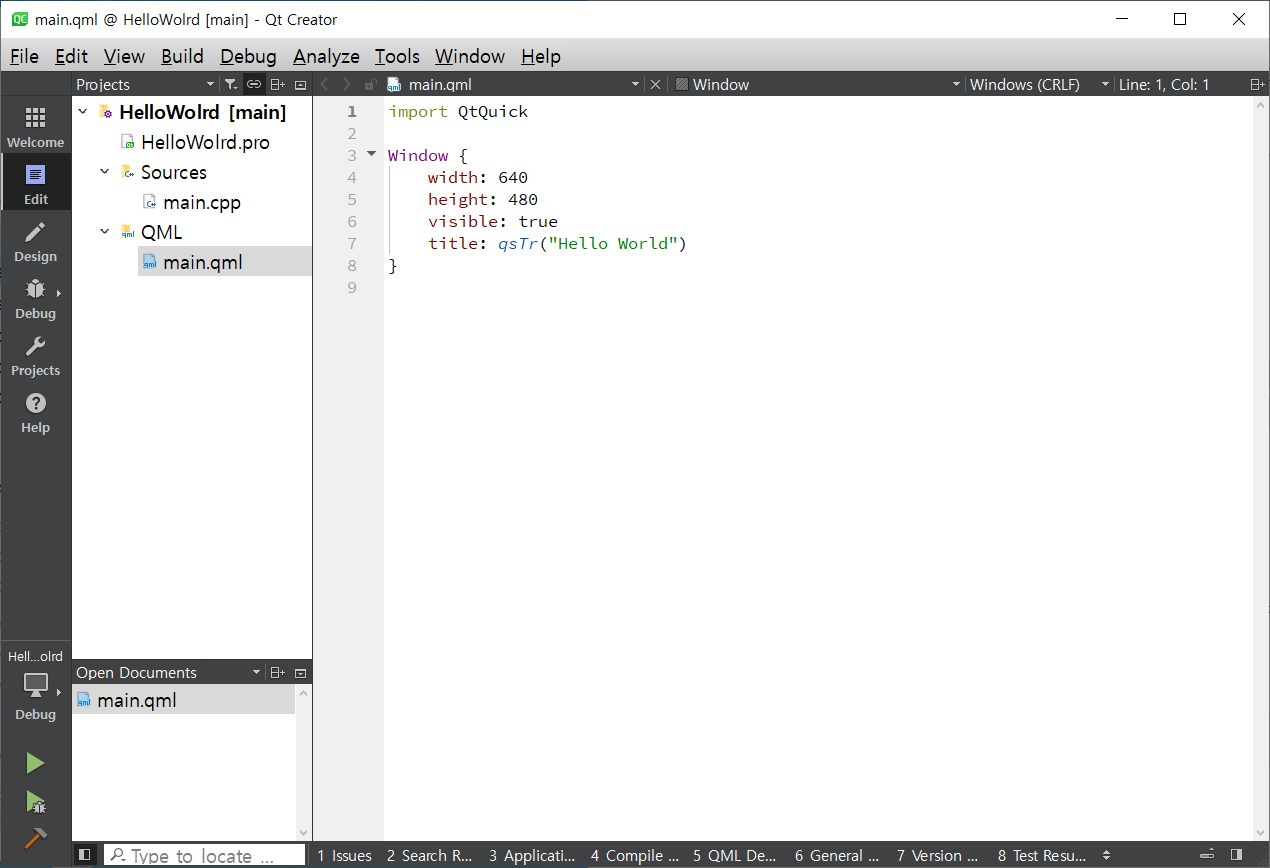Collapse the QML folder
This screenshot has height=868, width=1270.
104,232
